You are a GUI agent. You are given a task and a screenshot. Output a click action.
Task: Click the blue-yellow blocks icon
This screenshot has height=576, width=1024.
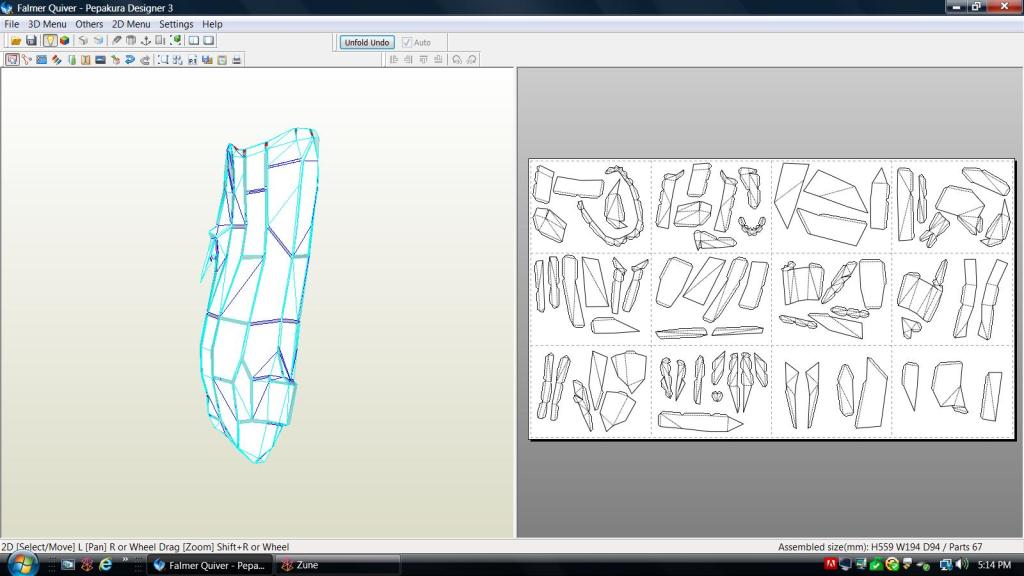click(207, 59)
